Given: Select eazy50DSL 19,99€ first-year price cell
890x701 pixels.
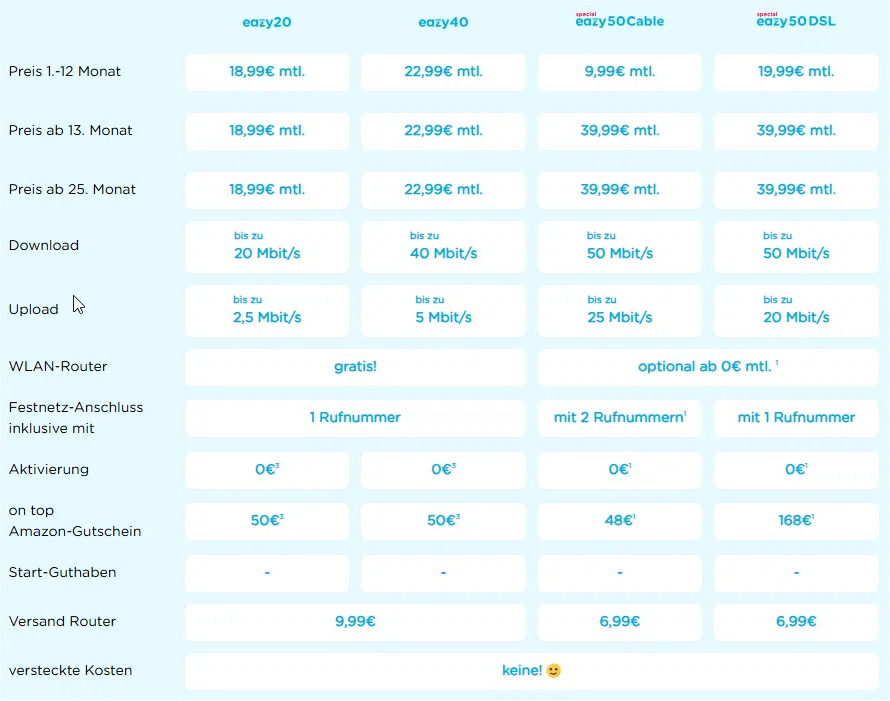Looking at the screenshot, I should [795, 72].
